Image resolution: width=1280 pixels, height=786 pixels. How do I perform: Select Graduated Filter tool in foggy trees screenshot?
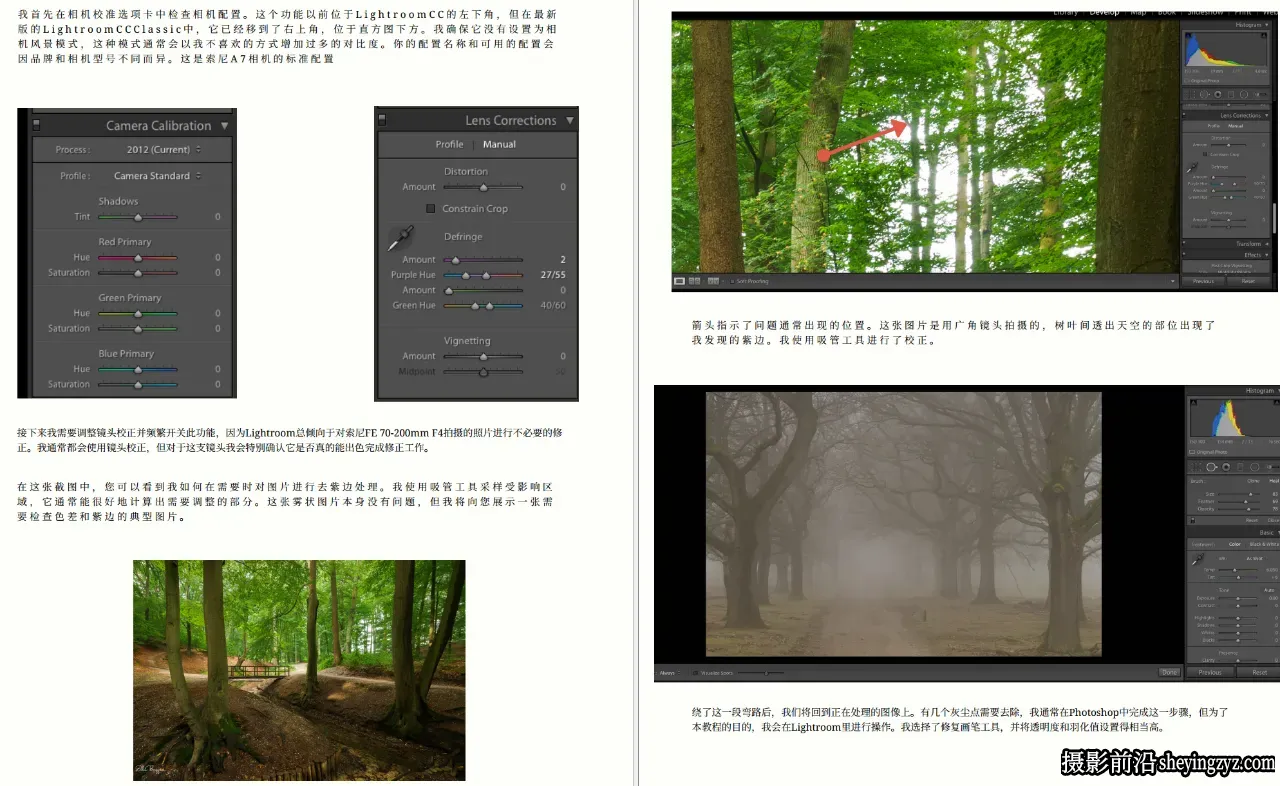pos(1240,466)
